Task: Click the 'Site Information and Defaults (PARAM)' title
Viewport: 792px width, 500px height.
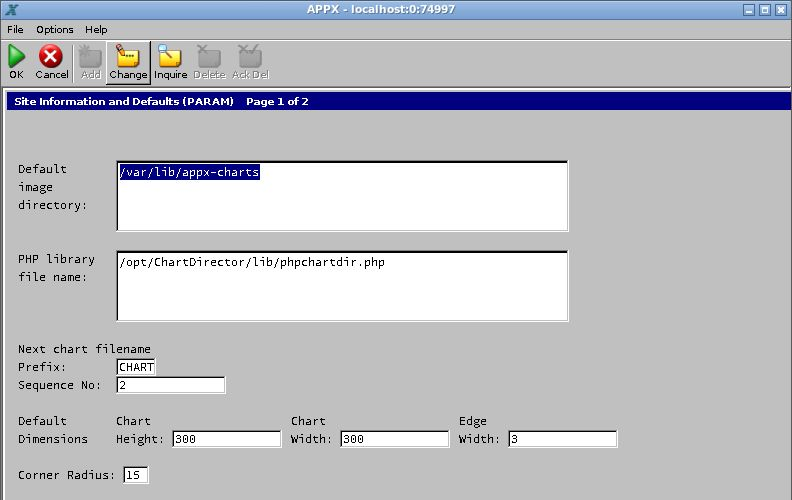Action: [124, 102]
